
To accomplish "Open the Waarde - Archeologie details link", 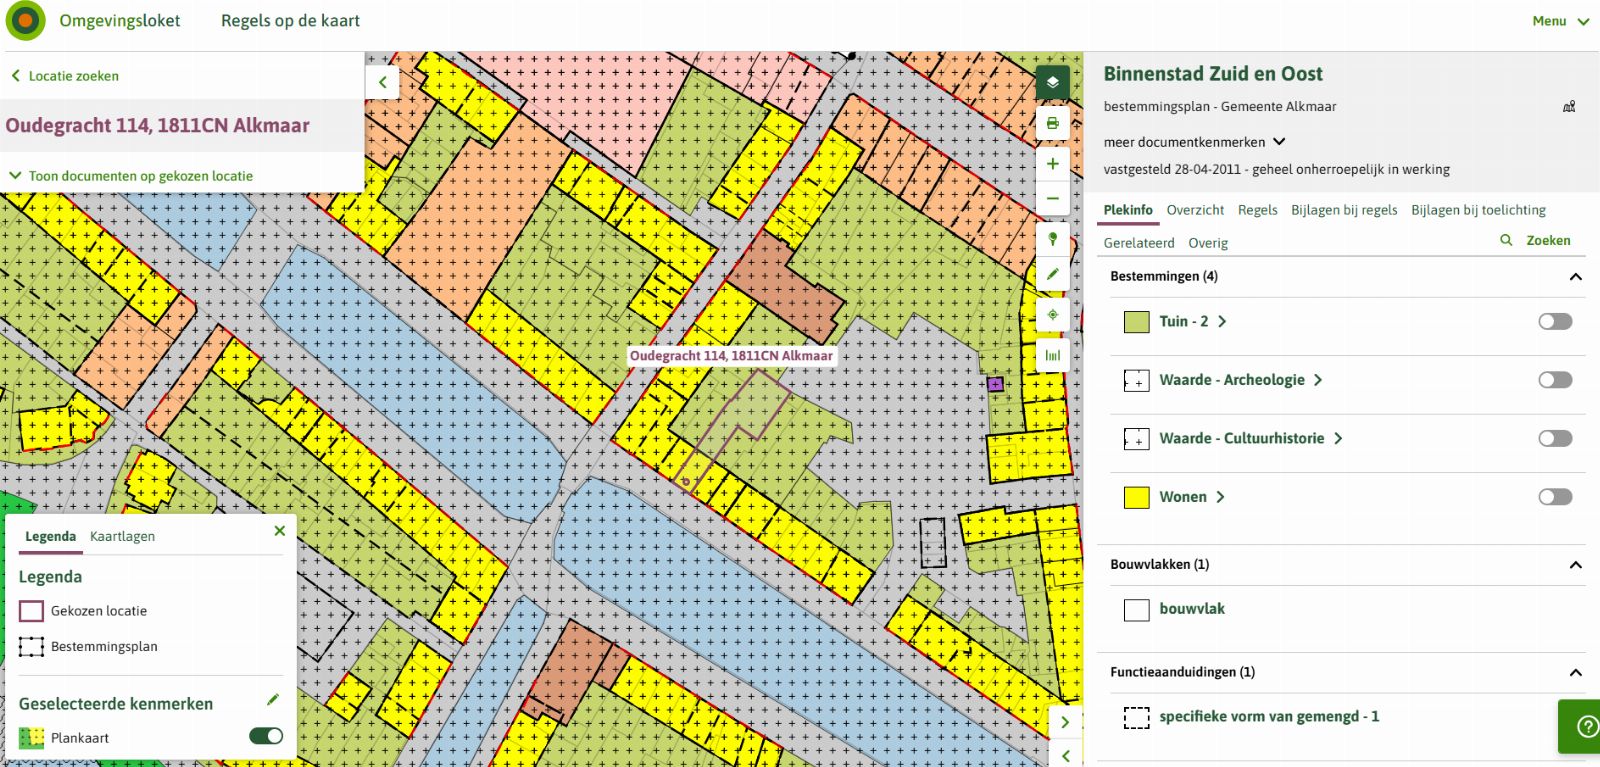I will click(1240, 380).
